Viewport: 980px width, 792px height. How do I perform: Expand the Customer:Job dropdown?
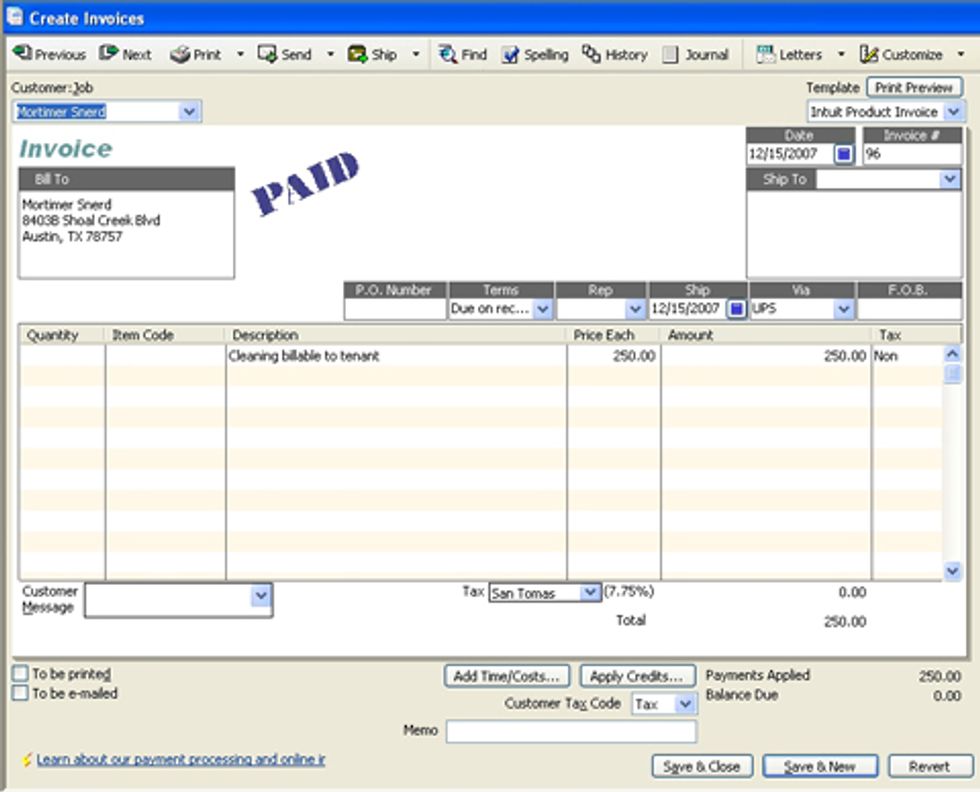[189, 111]
